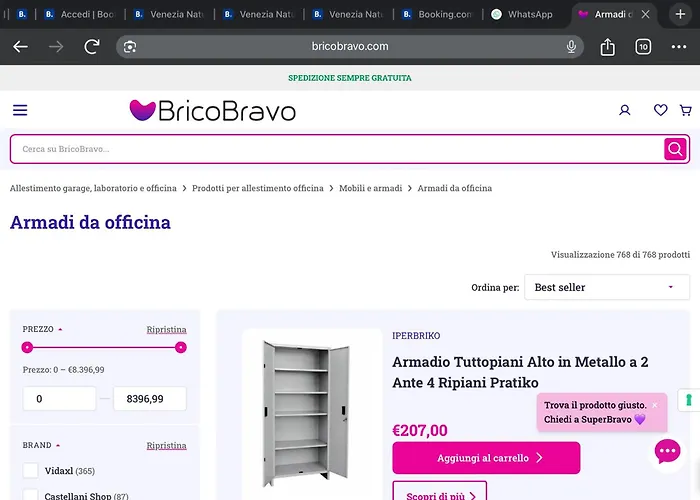Screen dimensions: 700x500
Task: Click the right price slider handle
Action: click(x=181, y=347)
